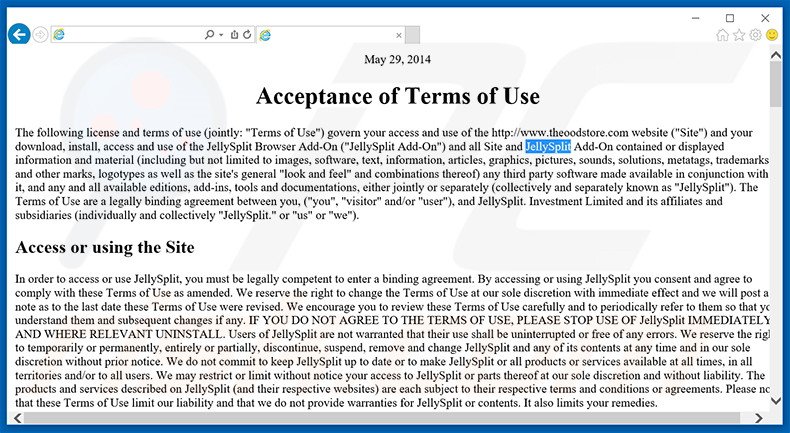
Task: Open a new tab with the blank tab button
Action: (412, 35)
